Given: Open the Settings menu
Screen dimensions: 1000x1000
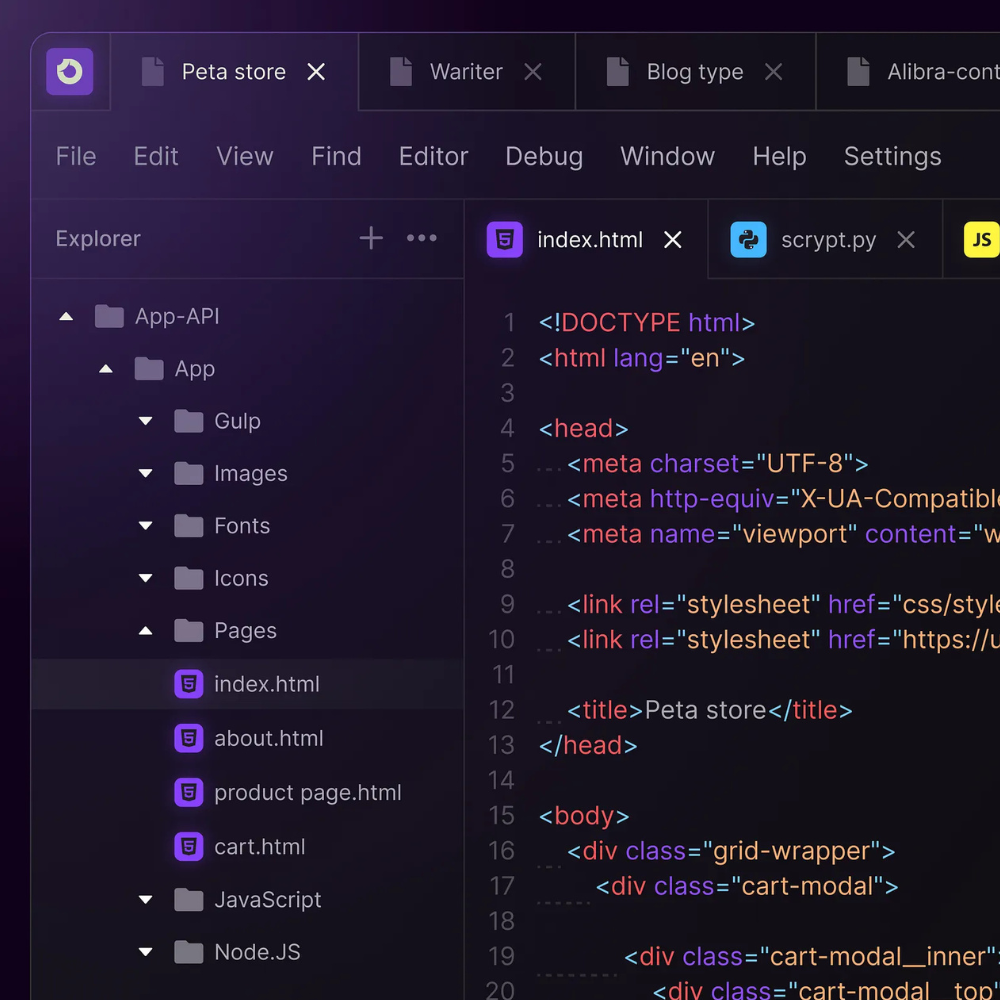Looking at the screenshot, I should coord(891,156).
